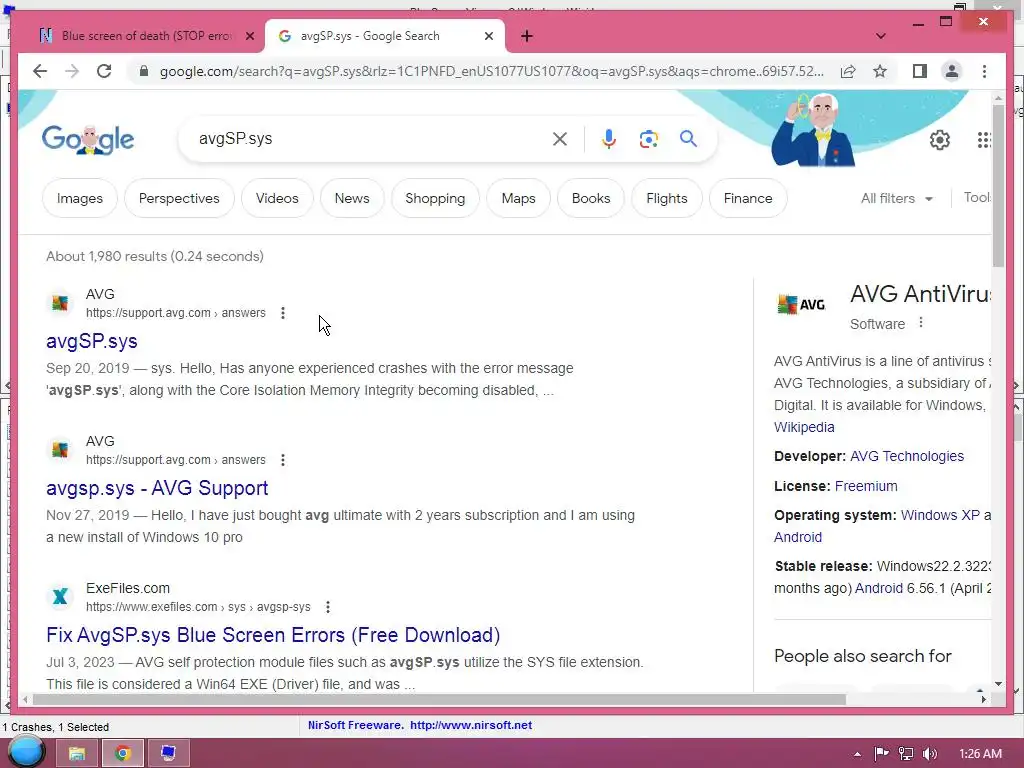Image resolution: width=1024 pixels, height=768 pixels.
Task: Filter results by Flights
Action: tap(667, 198)
